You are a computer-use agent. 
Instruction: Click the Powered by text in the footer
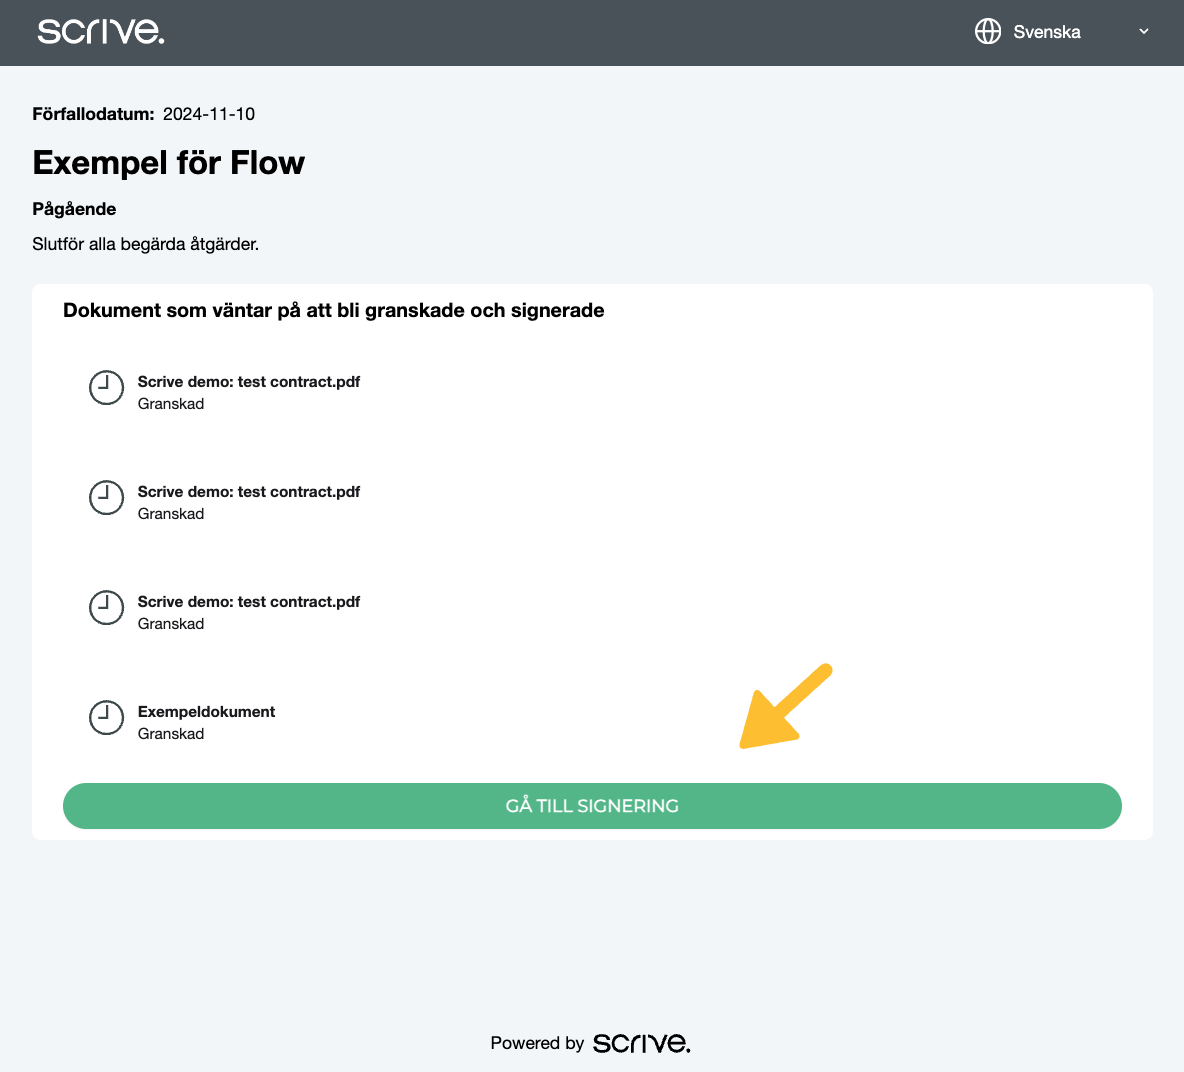tap(537, 1043)
